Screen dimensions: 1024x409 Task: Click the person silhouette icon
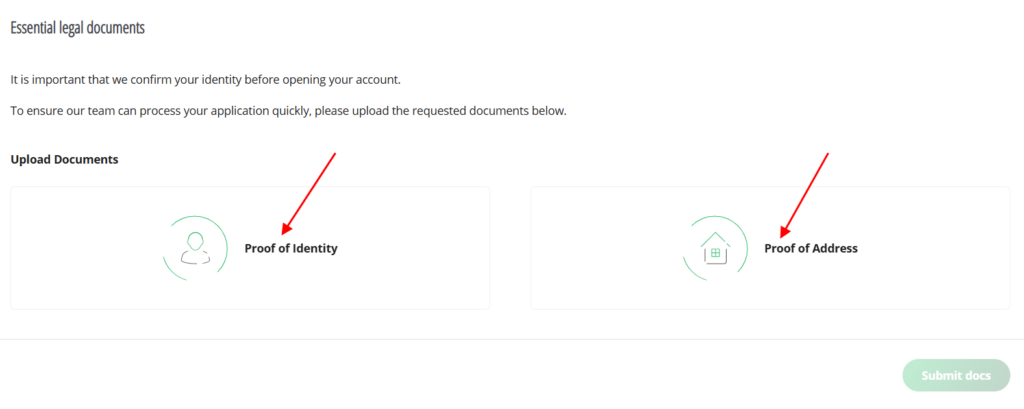[196, 247]
